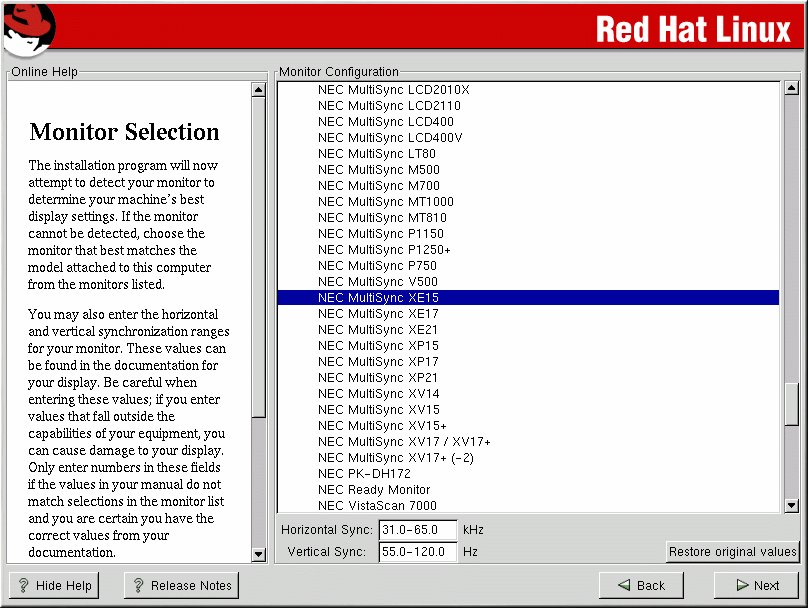Image resolution: width=808 pixels, height=608 pixels.
Task: Click the Hide Help button
Action: point(55,585)
